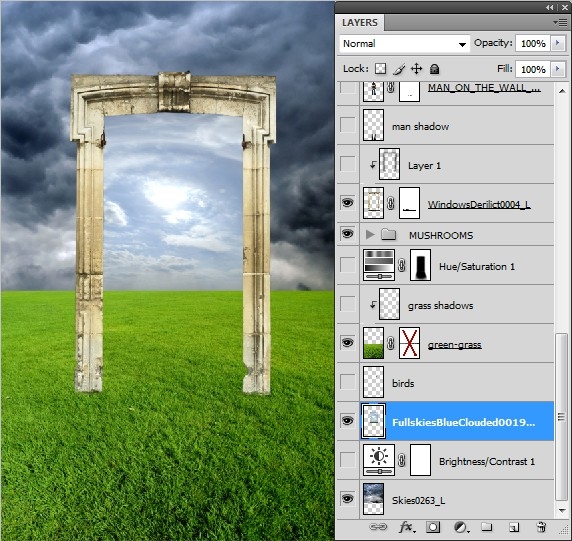
Task: Hide the Skies0263_L layer
Action: [x=348, y=499]
